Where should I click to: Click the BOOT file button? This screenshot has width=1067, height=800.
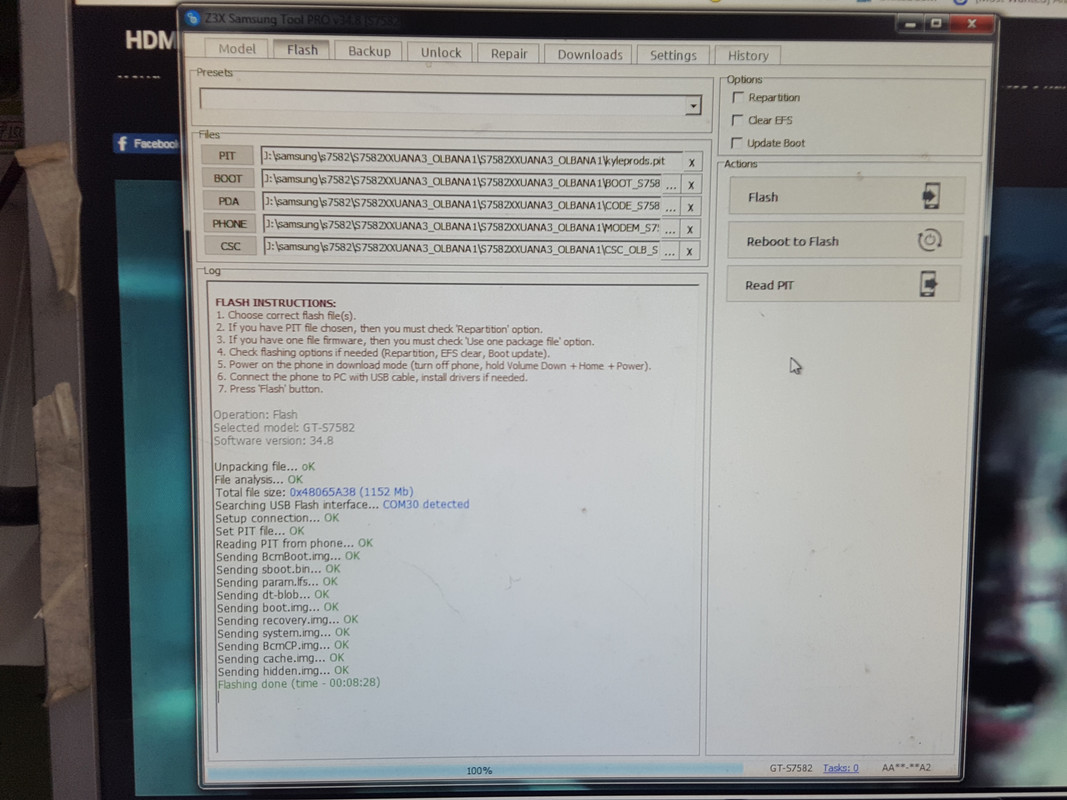pyautogui.click(x=228, y=178)
